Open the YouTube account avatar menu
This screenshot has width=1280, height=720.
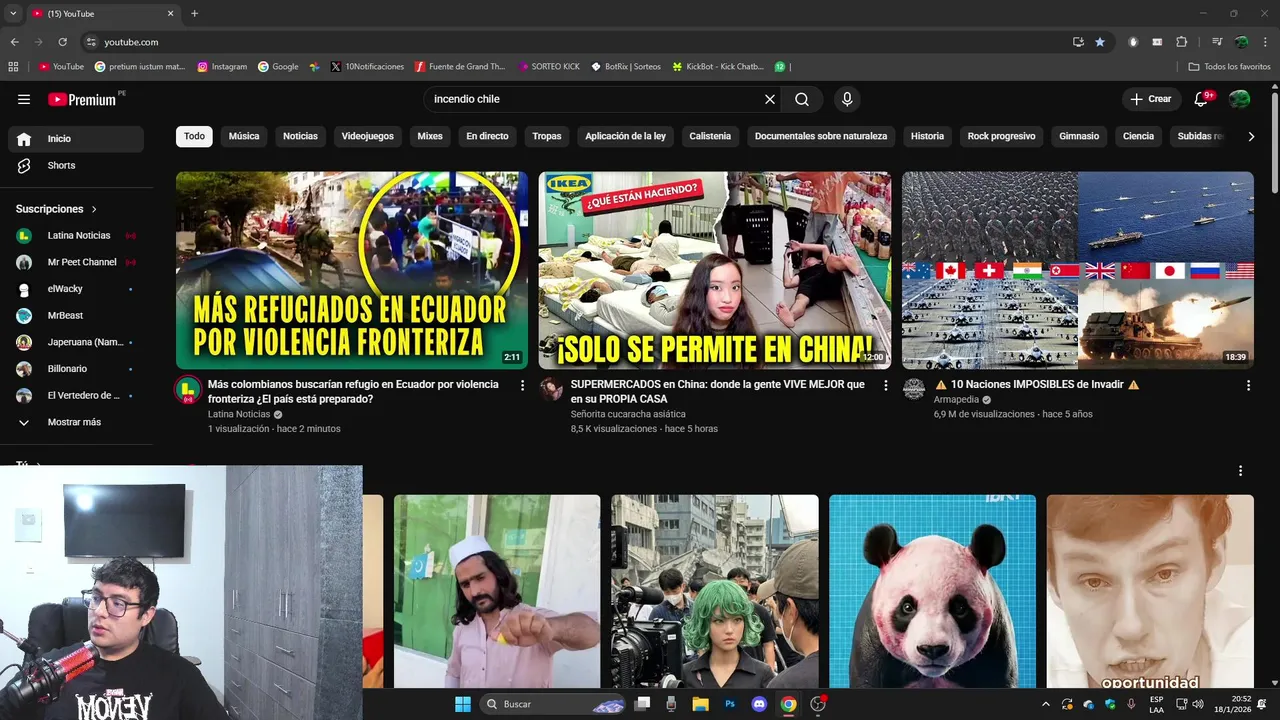pyautogui.click(x=1240, y=99)
